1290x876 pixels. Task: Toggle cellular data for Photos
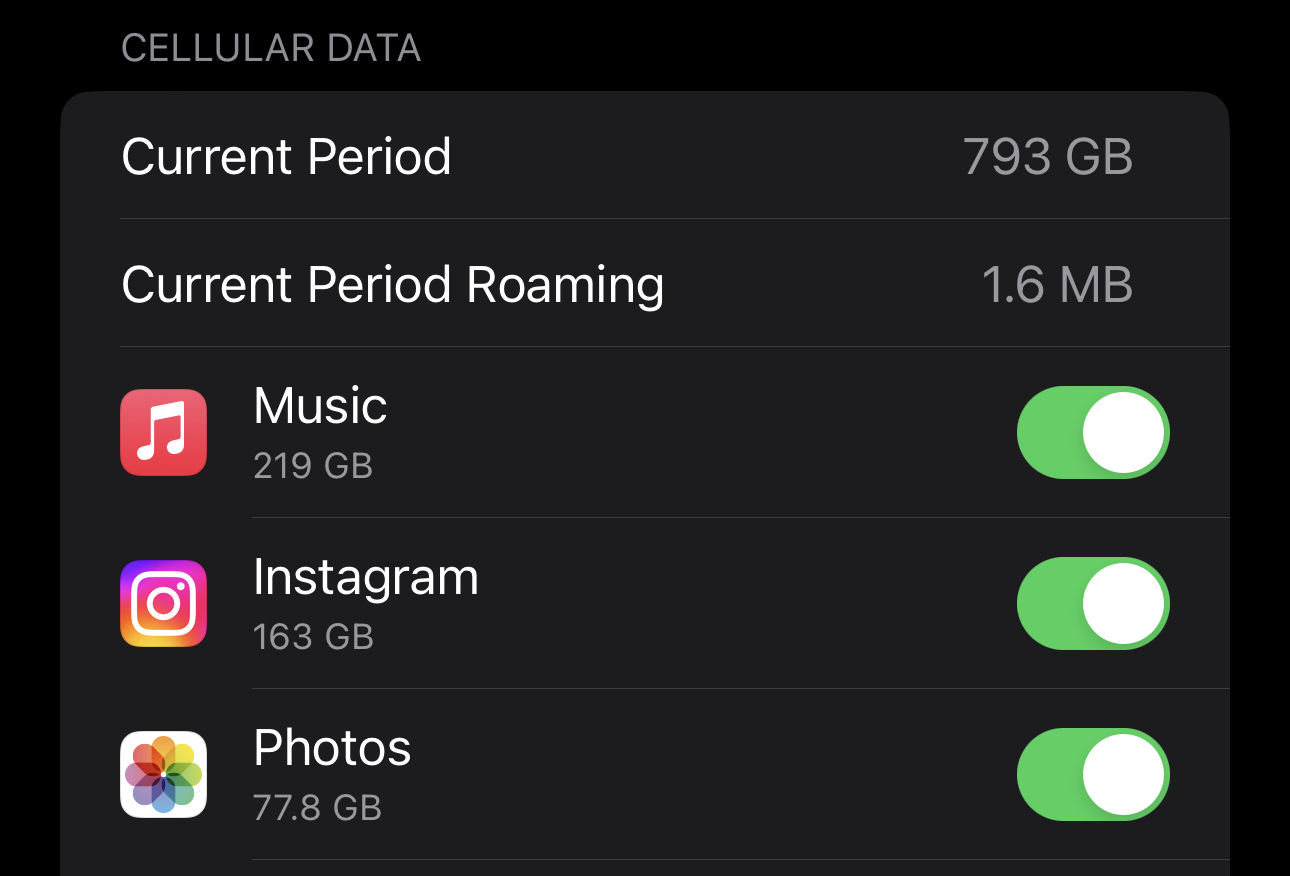pyautogui.click(x=1092, y=774)
